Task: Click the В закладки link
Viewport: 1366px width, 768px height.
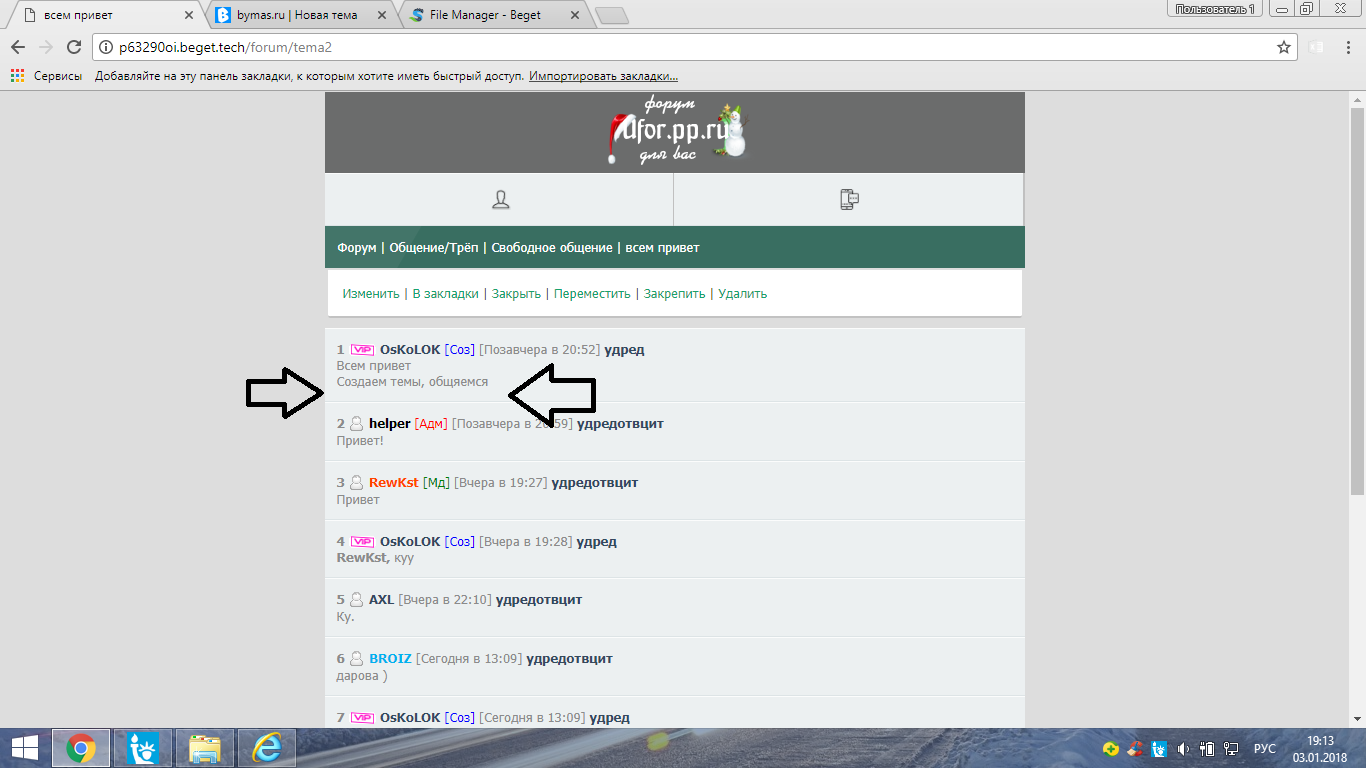Action: [446, 294]
